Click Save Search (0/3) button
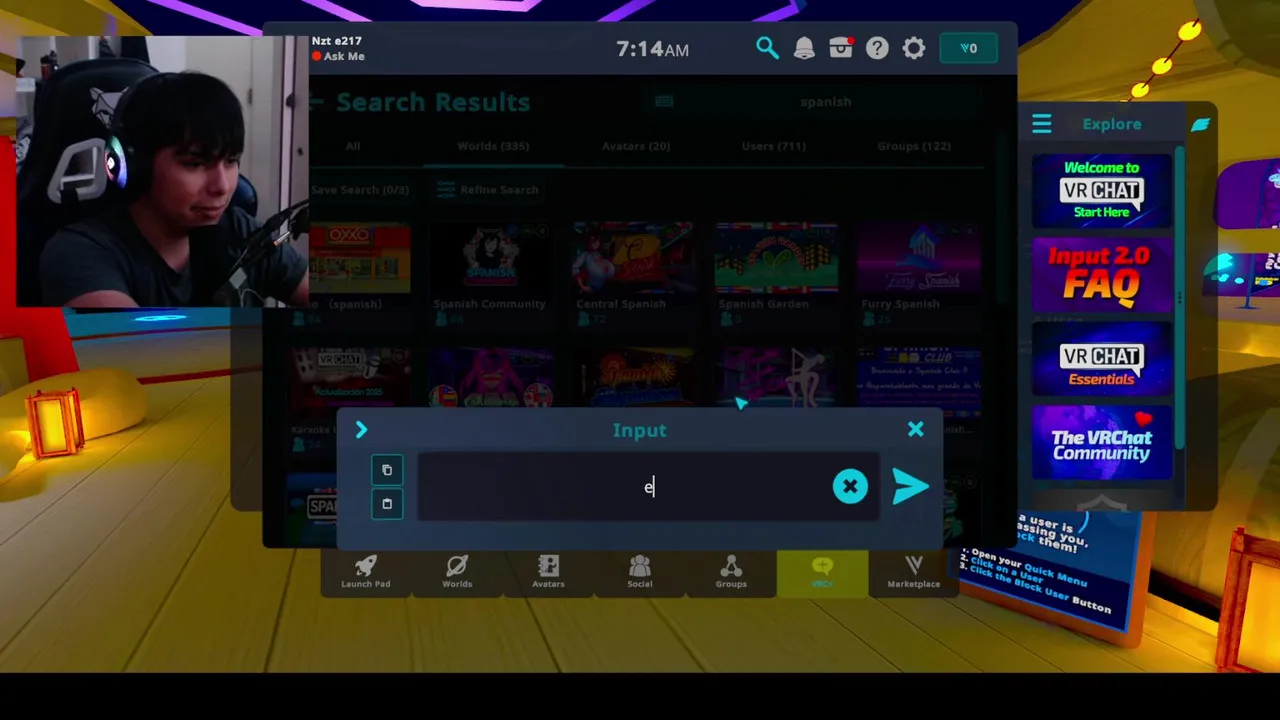Screen dimensions: 1280x720 (359, 189)
